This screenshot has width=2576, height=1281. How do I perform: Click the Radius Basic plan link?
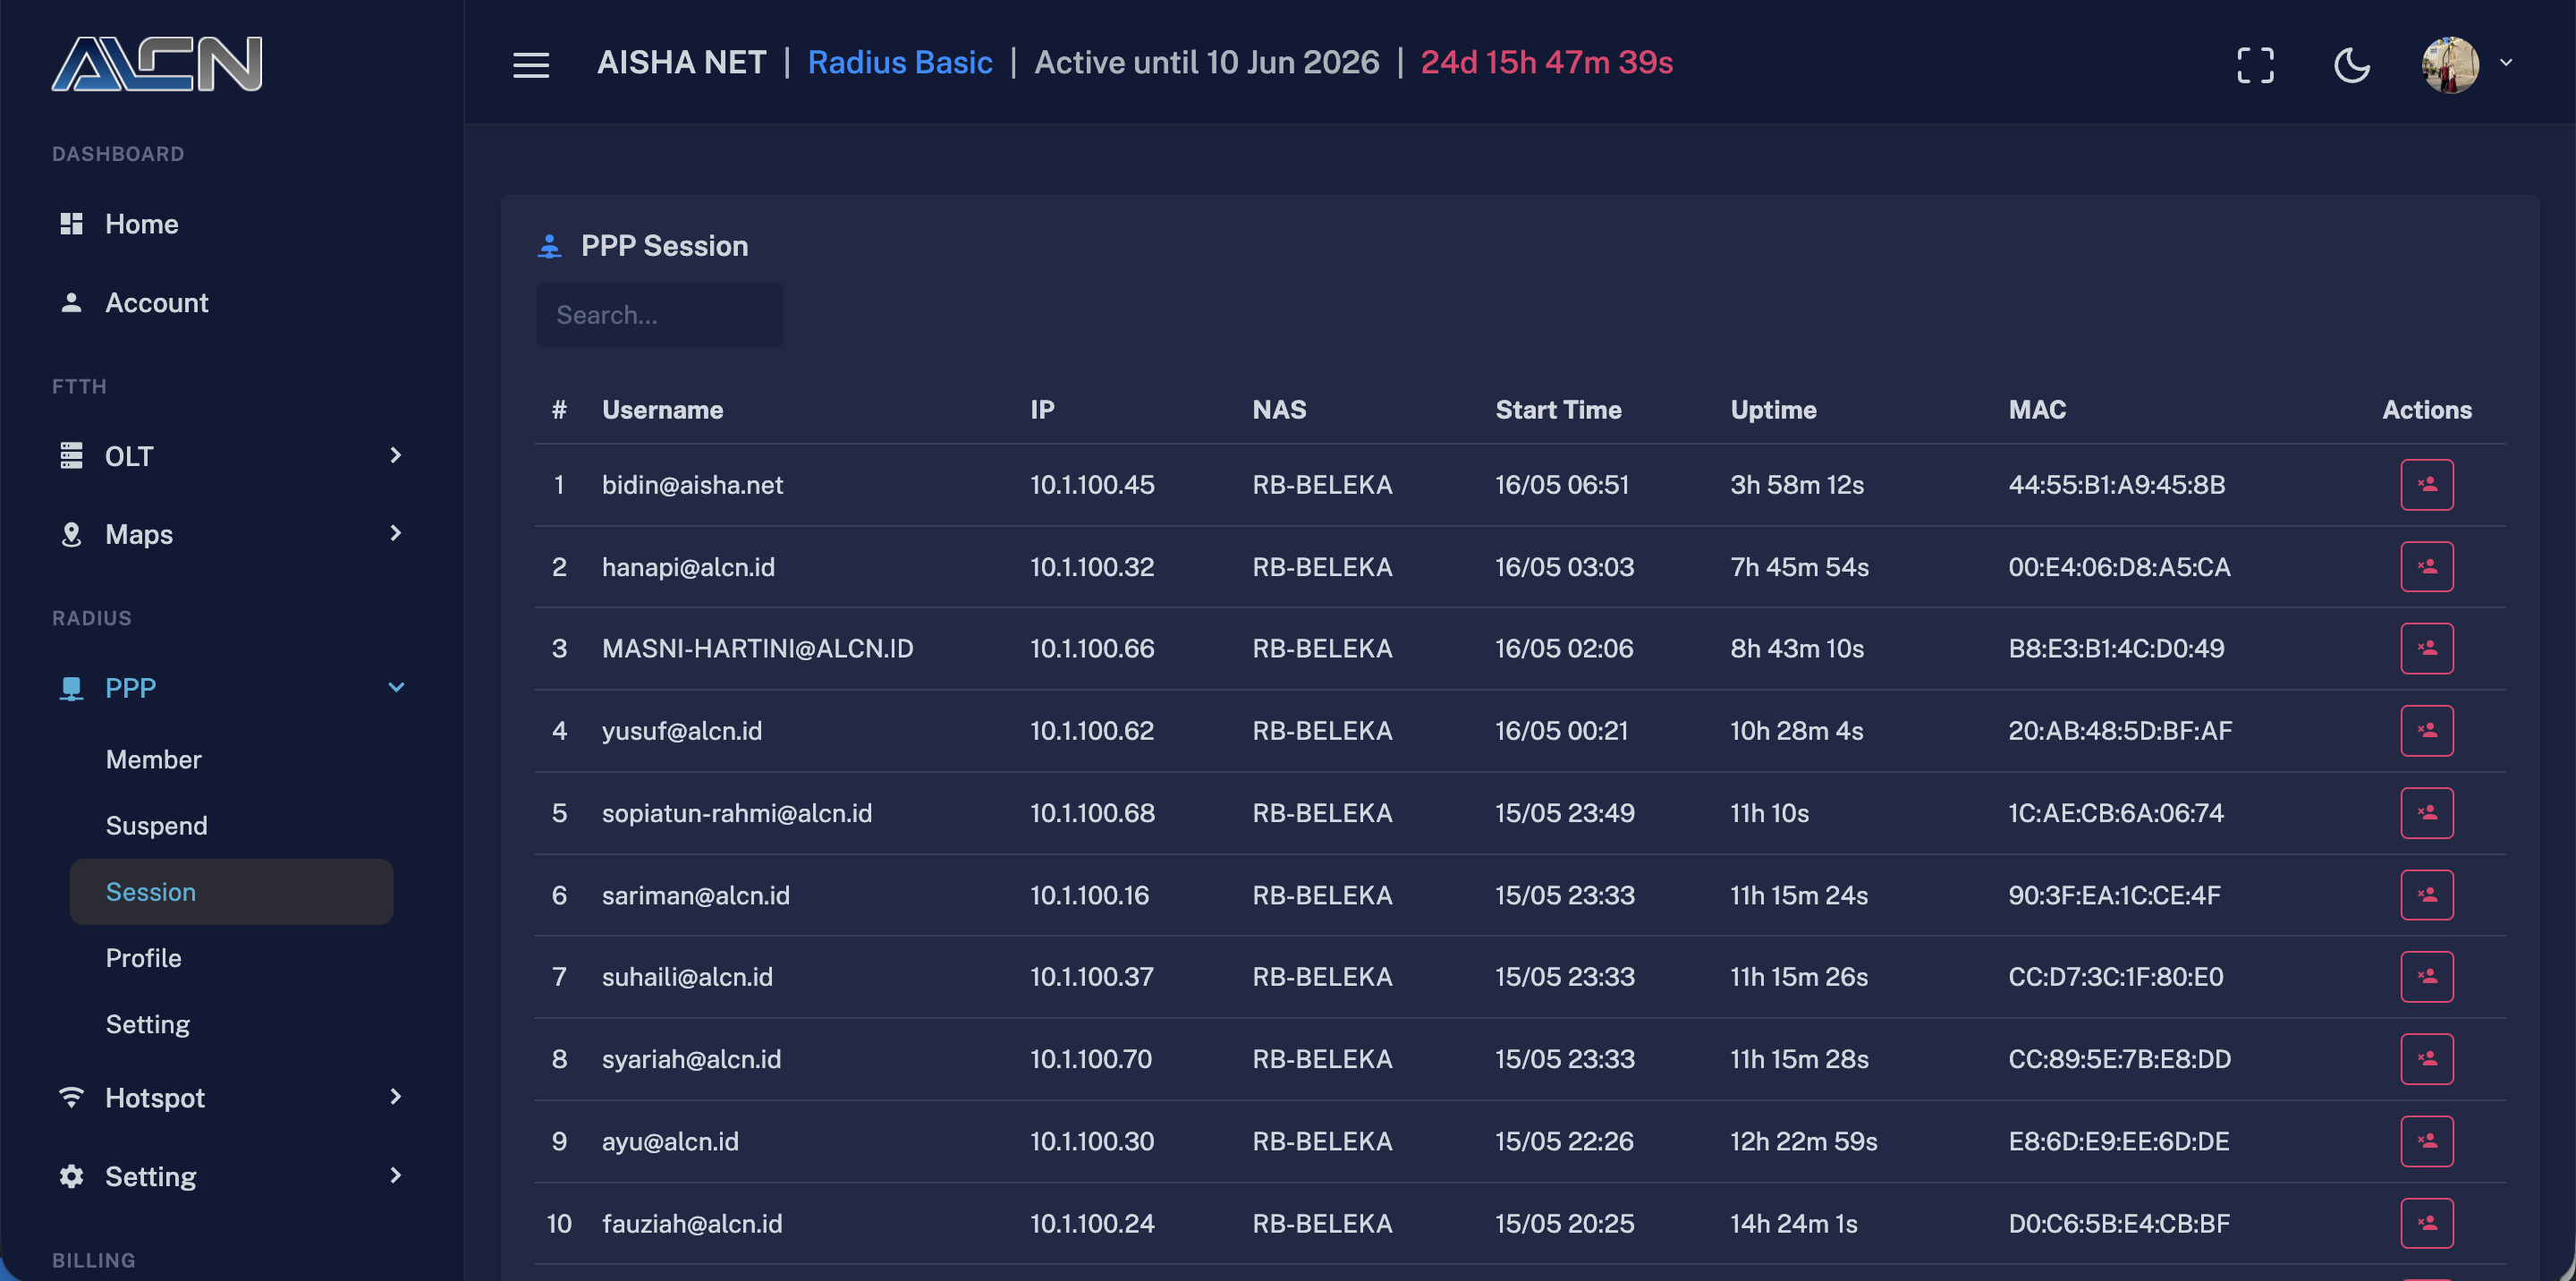click(900, 63)
